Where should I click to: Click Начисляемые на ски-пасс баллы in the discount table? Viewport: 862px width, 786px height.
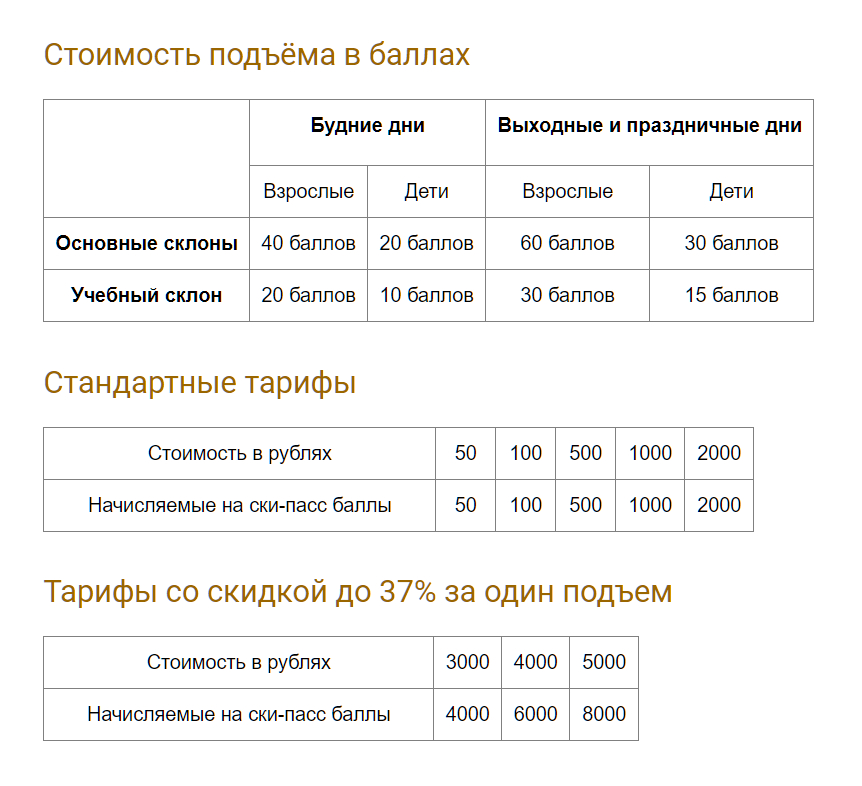239,715
